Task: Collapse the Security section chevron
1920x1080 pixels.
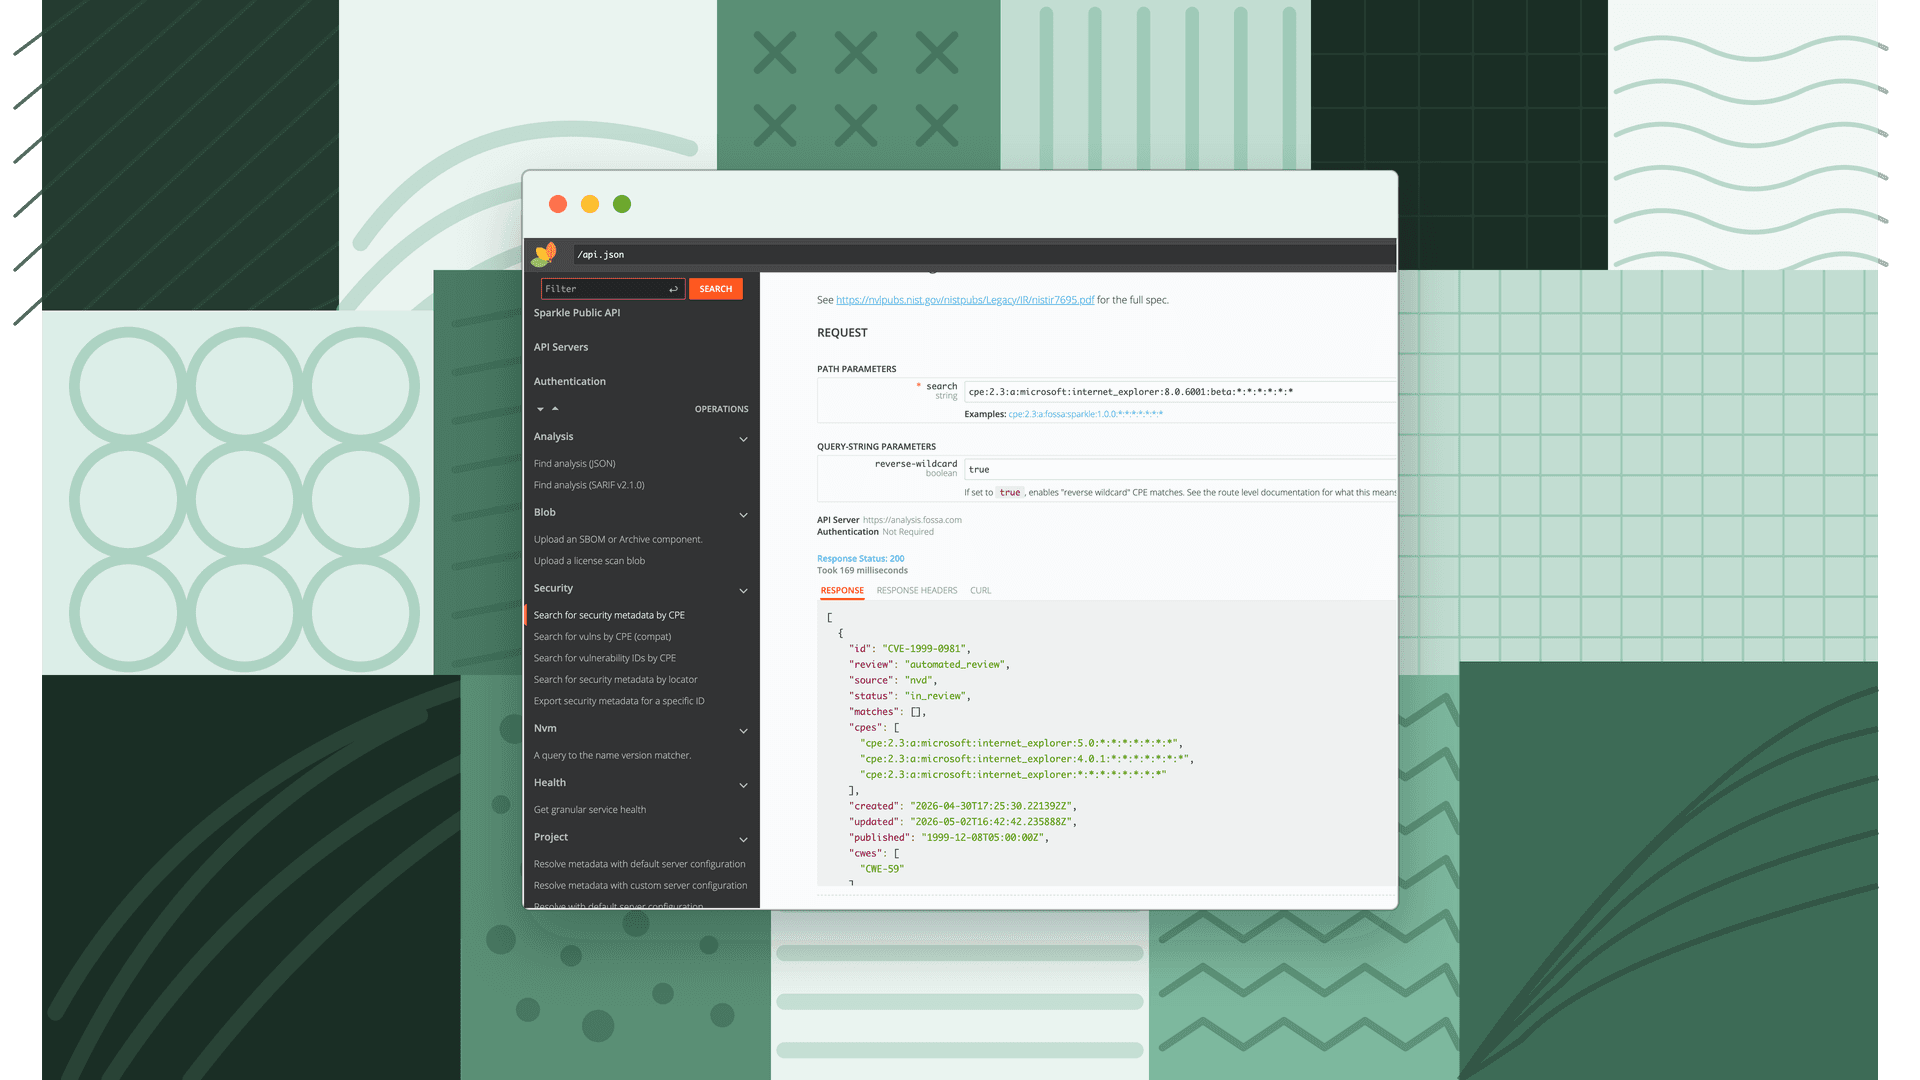Action: click(x=743, y=591)
